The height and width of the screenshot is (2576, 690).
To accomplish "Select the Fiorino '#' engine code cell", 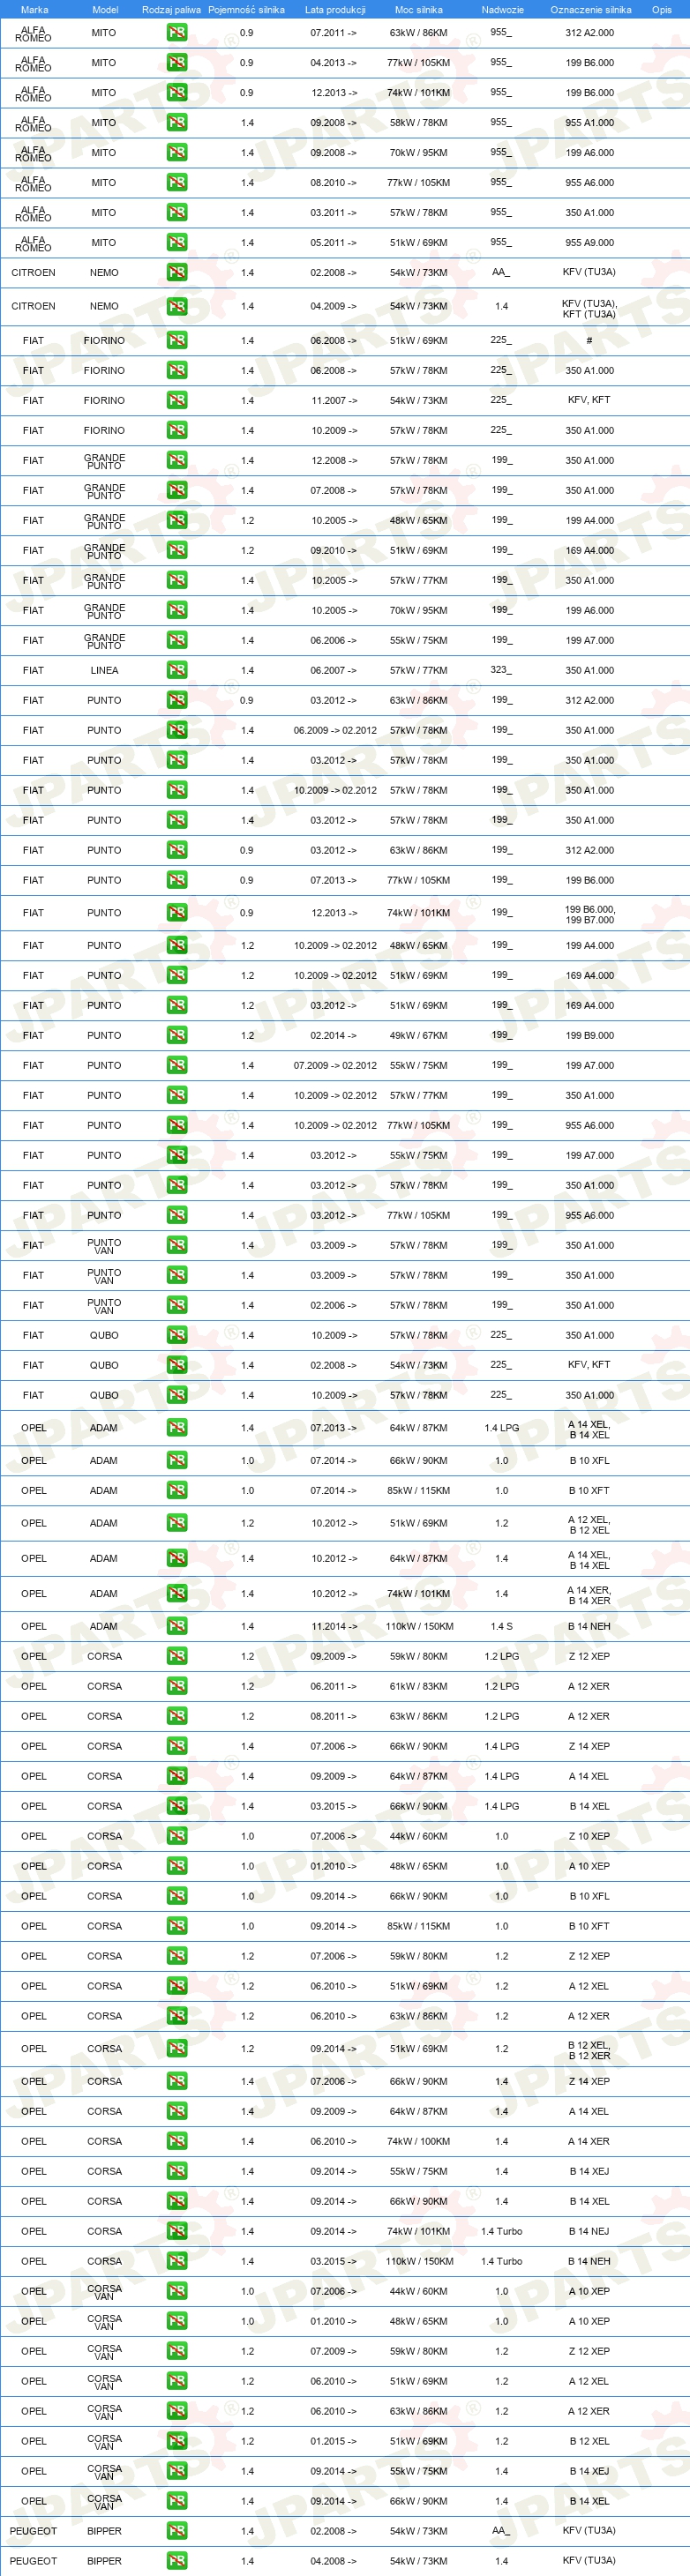I will pos(589,341).
